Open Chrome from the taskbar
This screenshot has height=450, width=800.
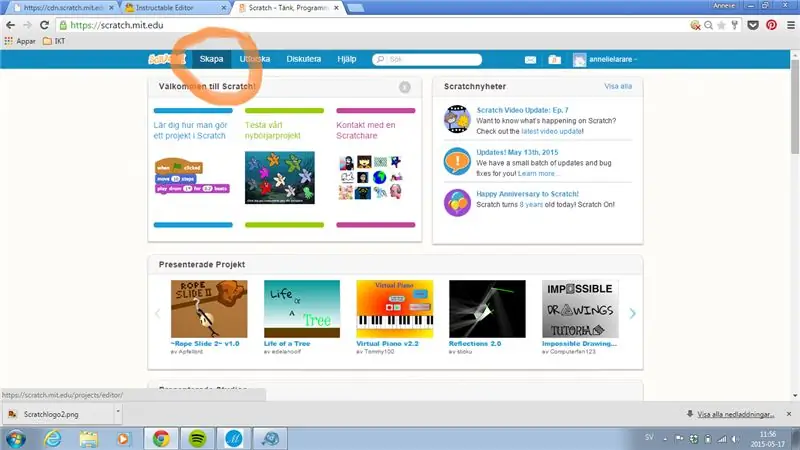click(x=161, y=438)
